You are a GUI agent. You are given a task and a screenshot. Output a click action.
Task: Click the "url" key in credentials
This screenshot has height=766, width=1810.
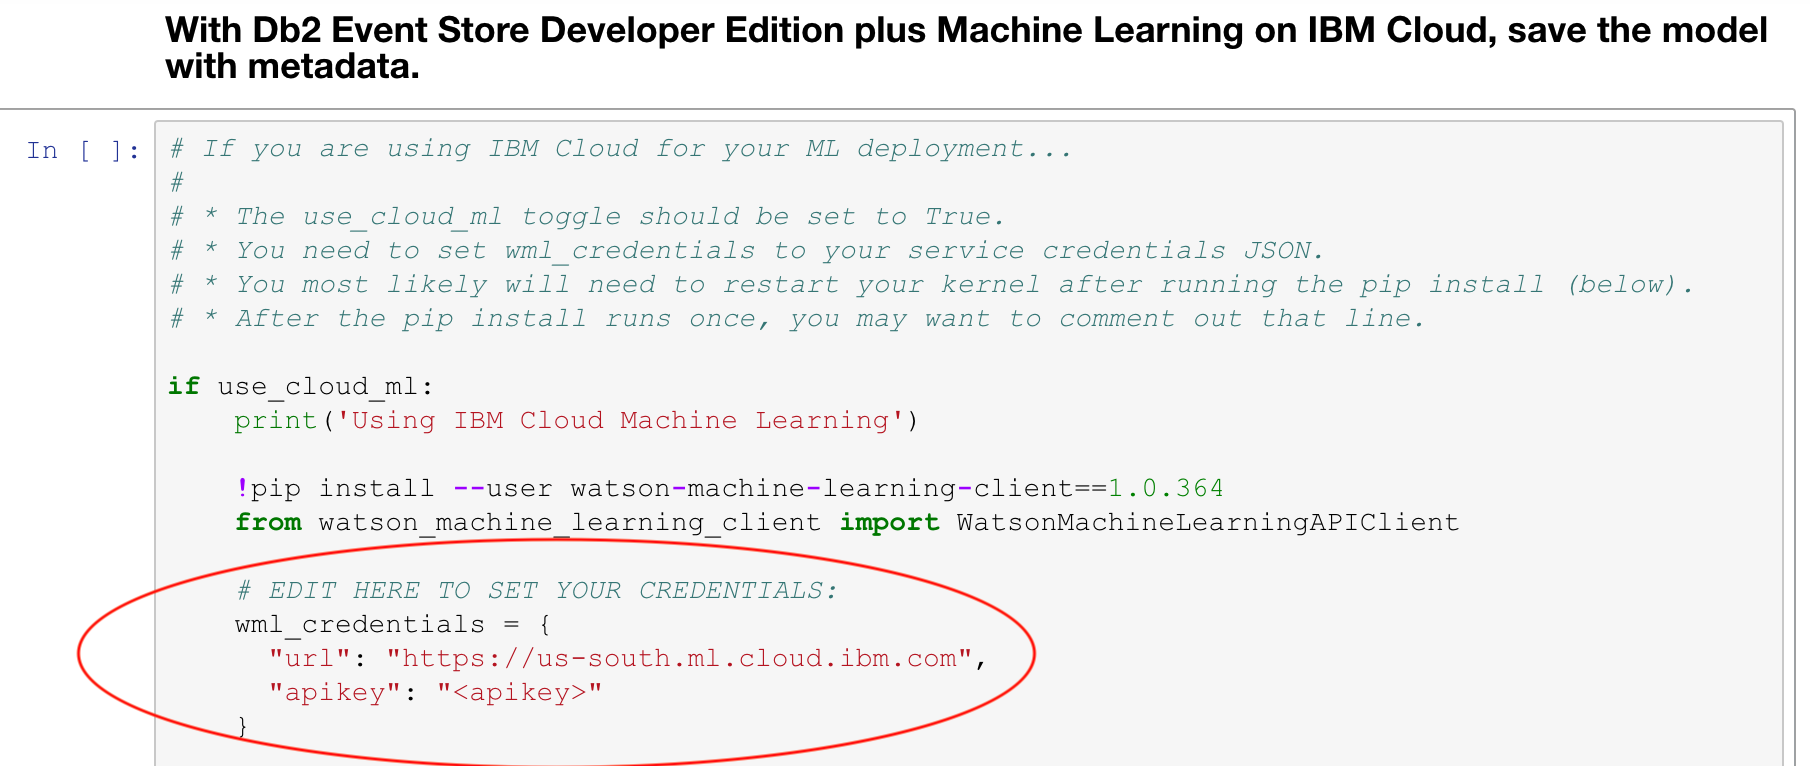point(310,659)
